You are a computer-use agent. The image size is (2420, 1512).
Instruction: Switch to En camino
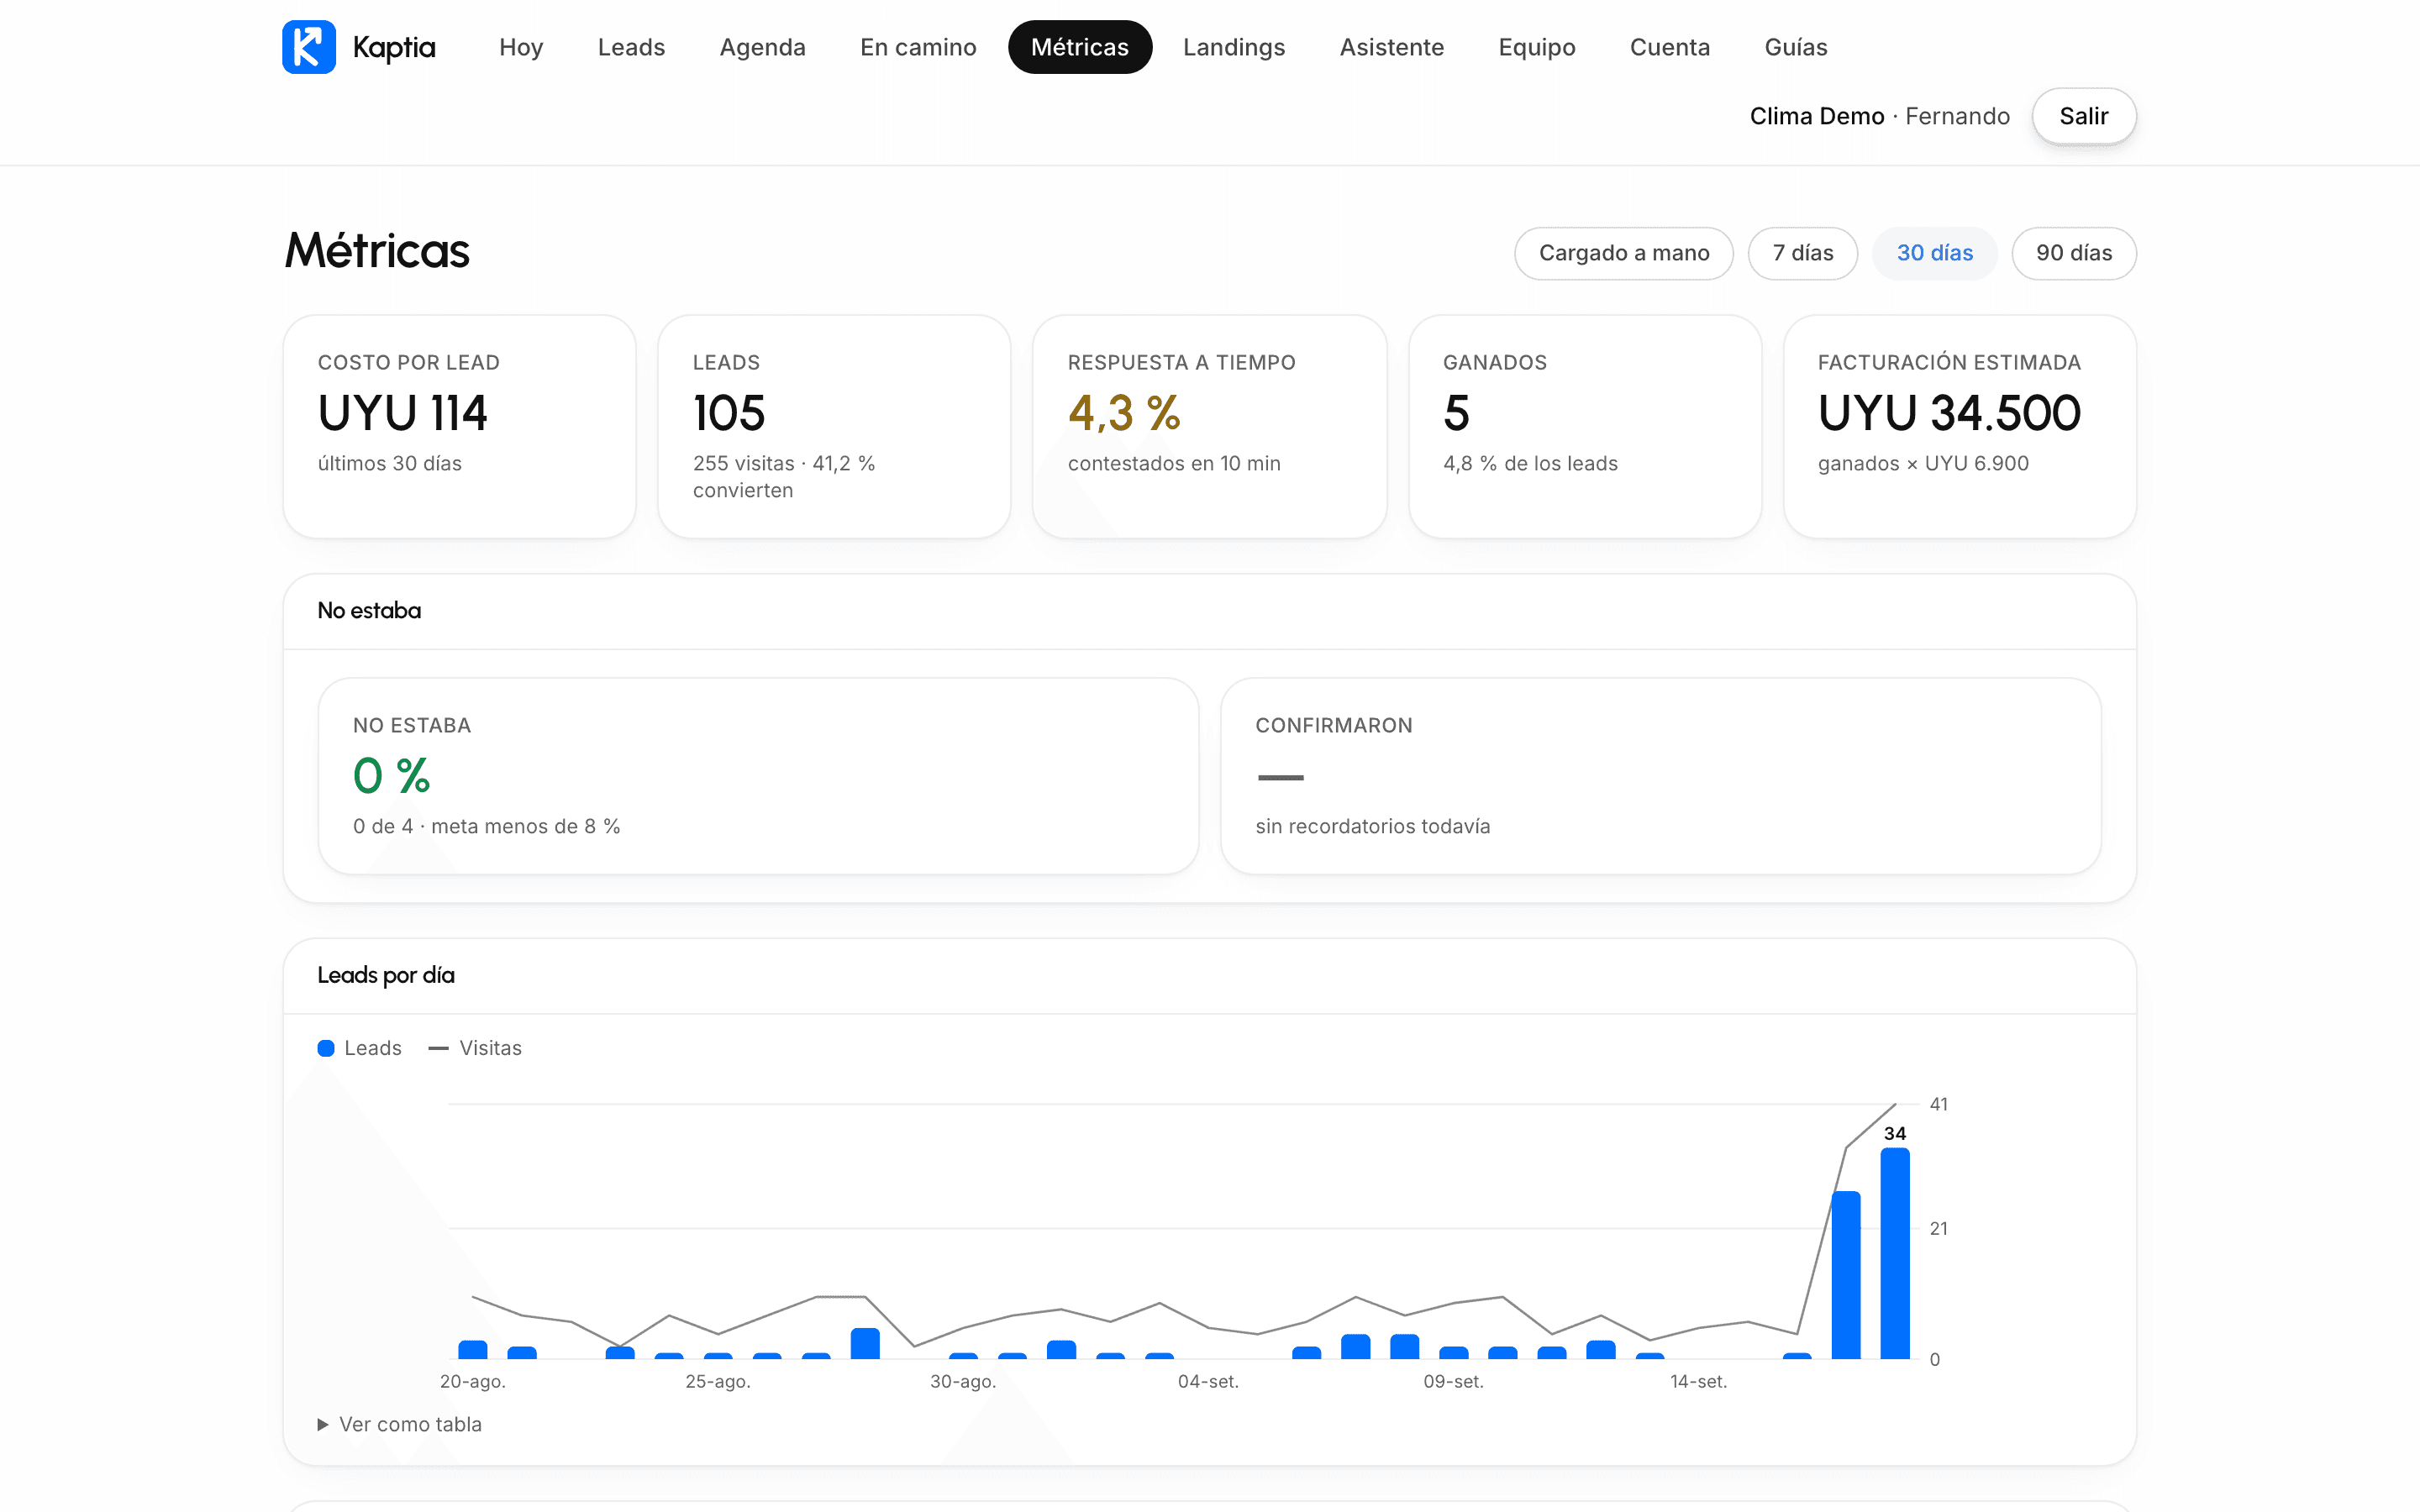click(x=918, y=47)
